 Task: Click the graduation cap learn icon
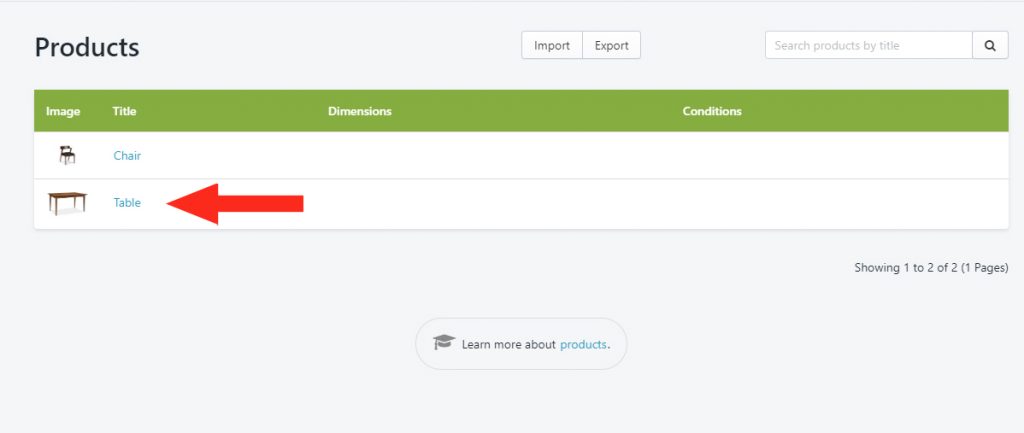click(443, 342)
